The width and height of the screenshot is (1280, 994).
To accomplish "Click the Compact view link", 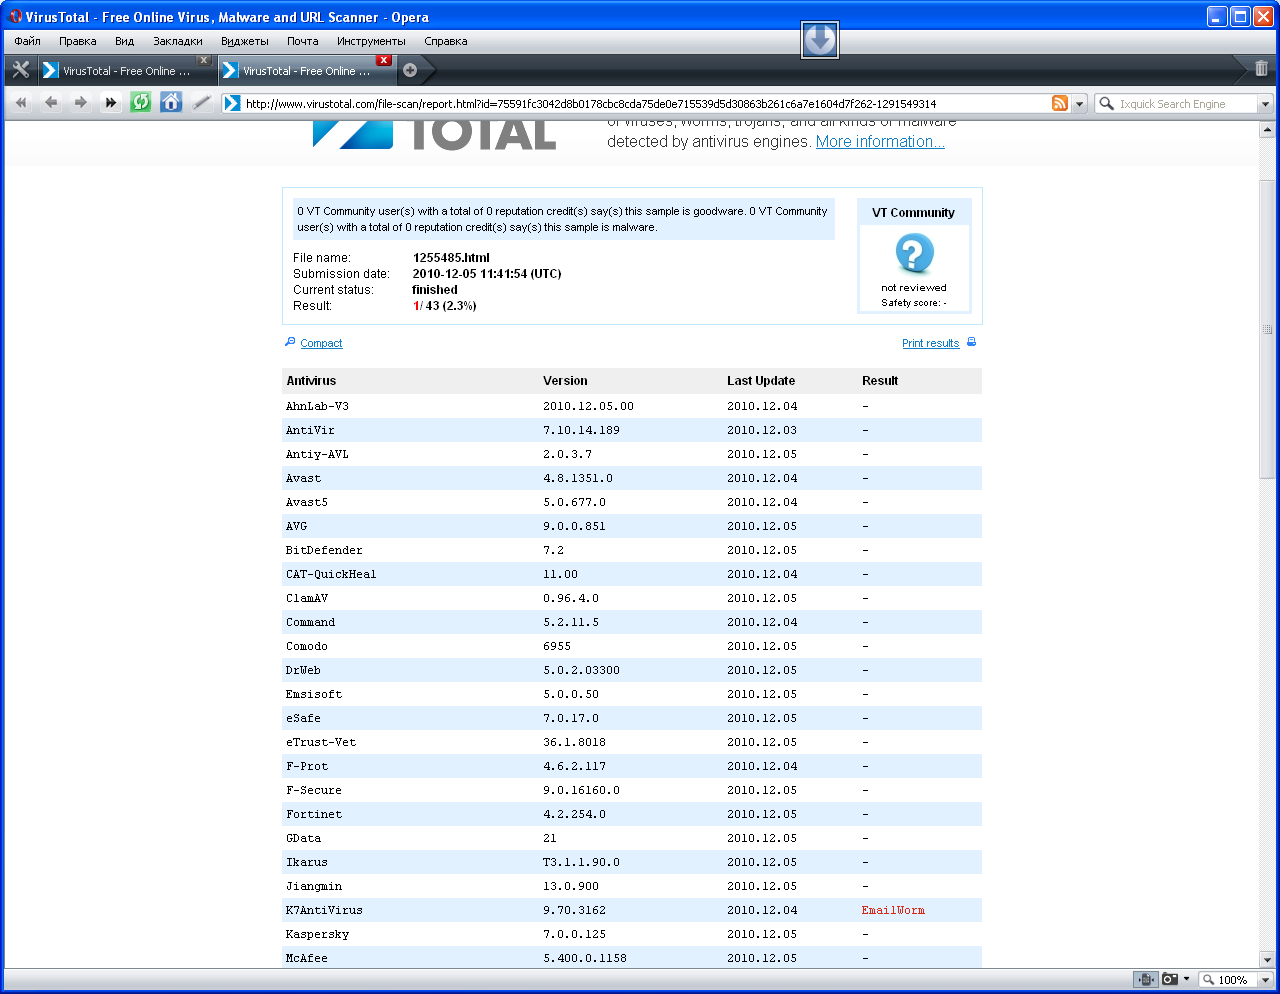I will tap(321, 343).
